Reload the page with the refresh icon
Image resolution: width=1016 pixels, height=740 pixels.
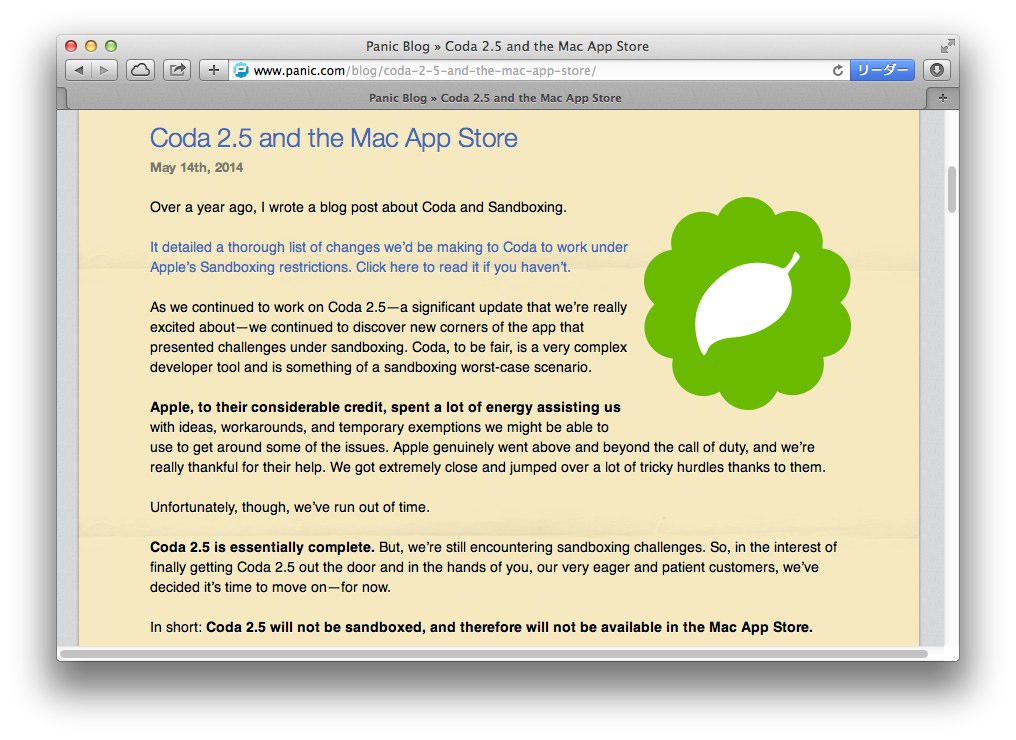(x=838, y=70)
